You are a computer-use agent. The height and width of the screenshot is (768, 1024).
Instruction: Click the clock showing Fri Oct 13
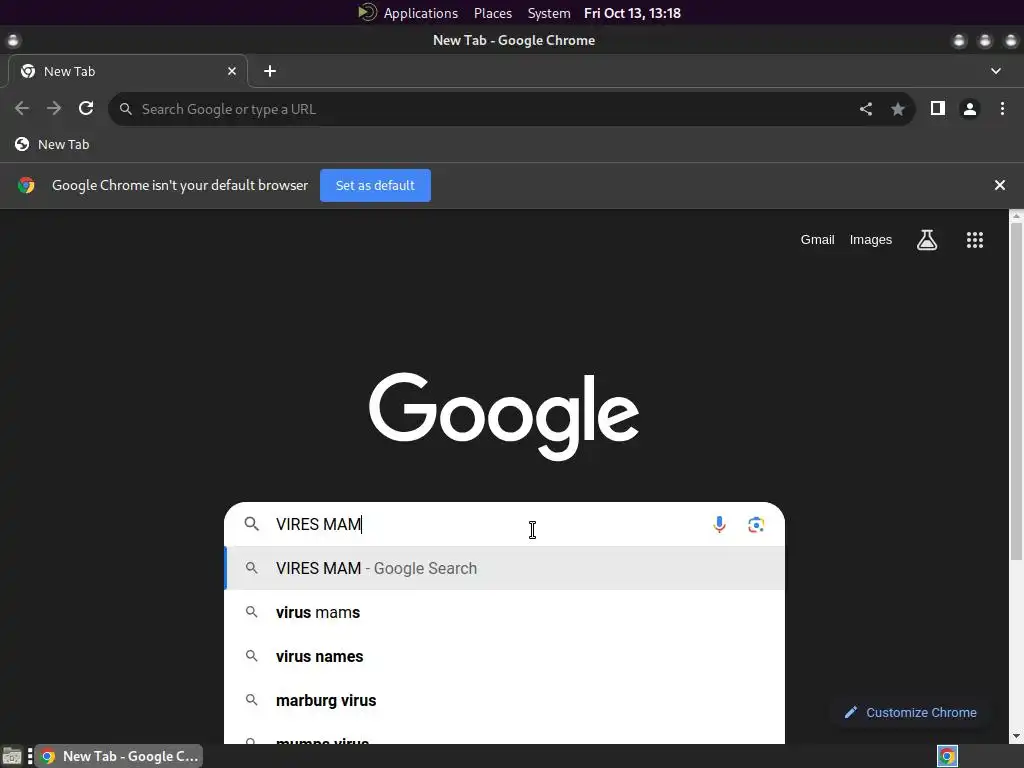click(632, 13)
